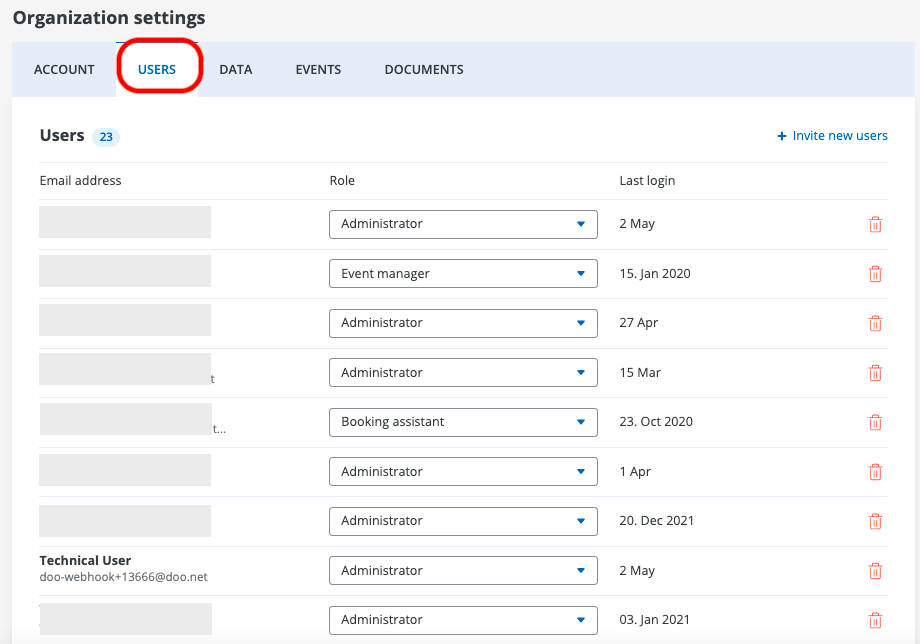Open the role dropdown for Technical User
The height and width of the screenshot is (644, 920).
(x=463, y=571)
